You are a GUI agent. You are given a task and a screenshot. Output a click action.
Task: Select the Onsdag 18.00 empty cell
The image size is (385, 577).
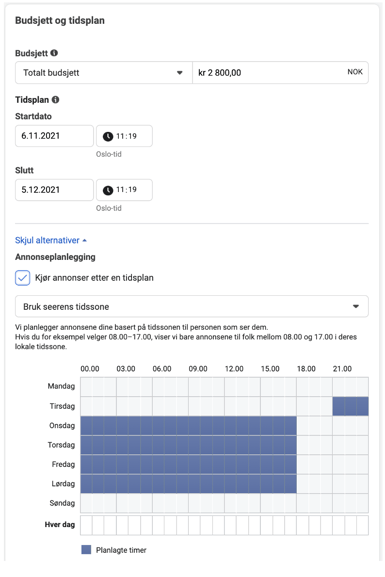303,426
